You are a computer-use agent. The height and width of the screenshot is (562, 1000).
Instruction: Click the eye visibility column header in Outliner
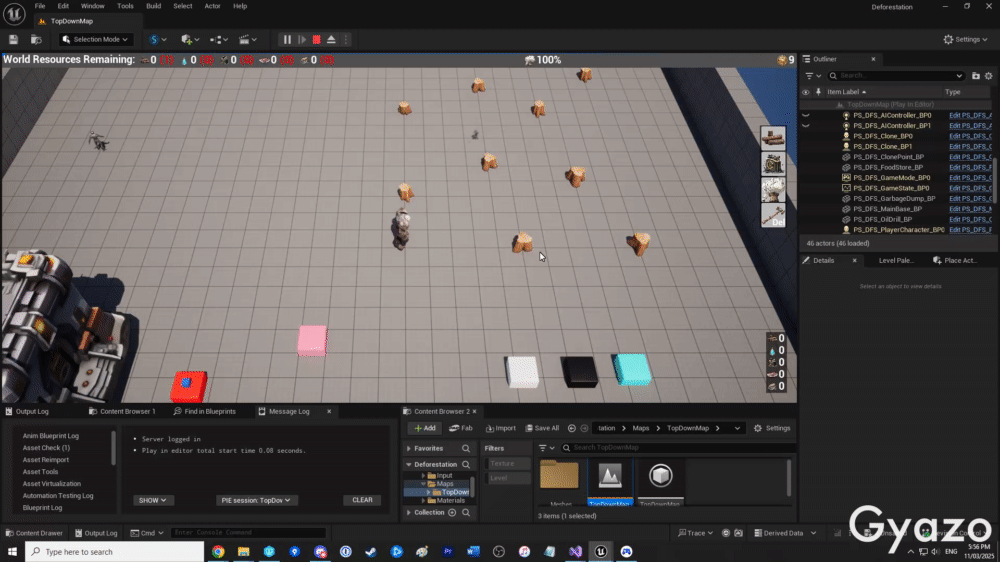tap(806, 92)
